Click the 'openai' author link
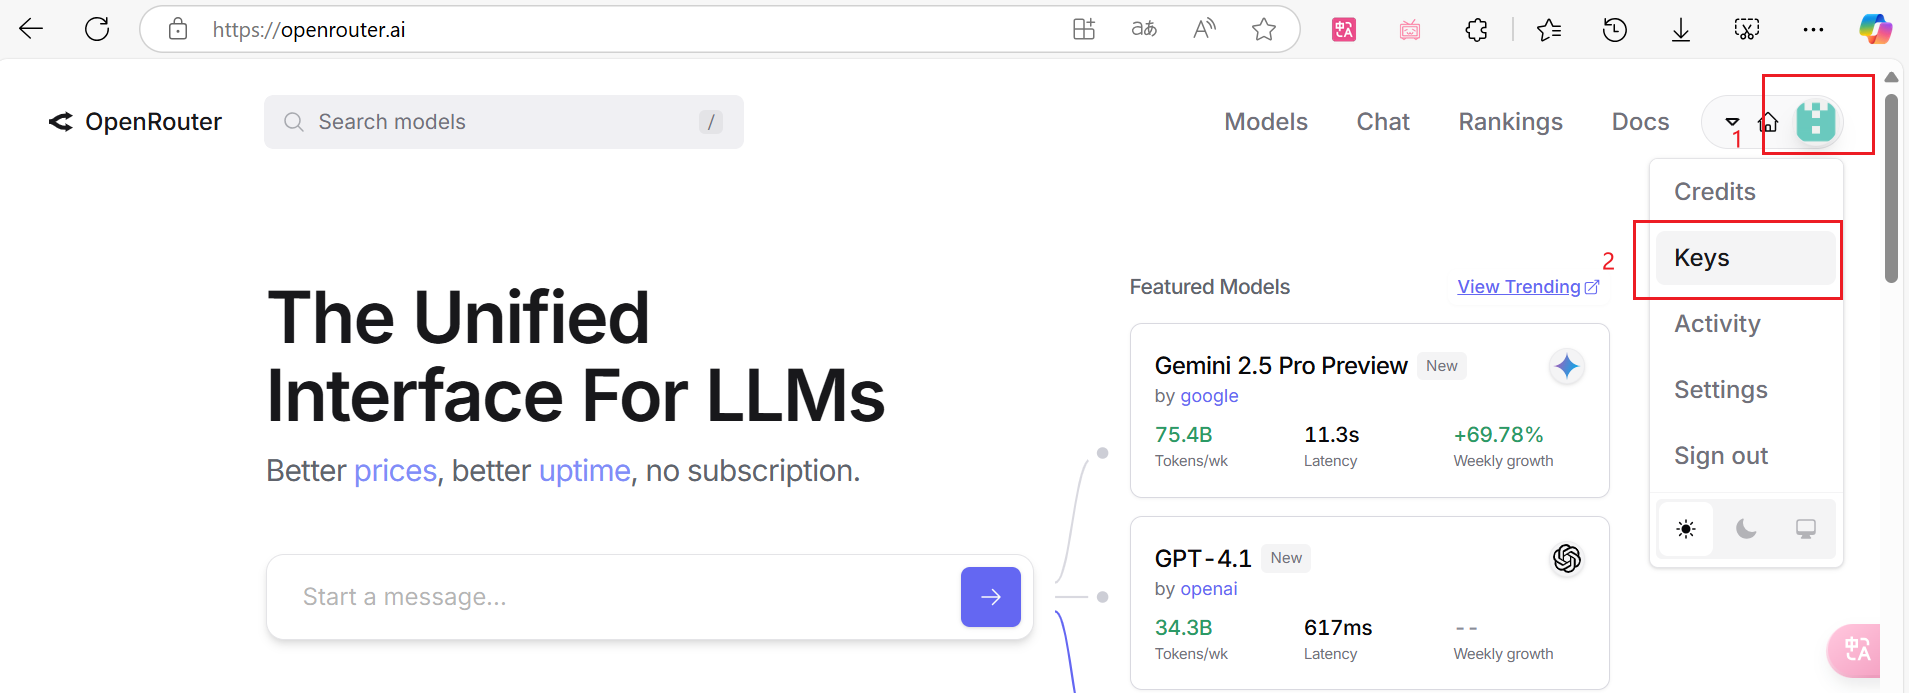1909x693 pixels. 1209,589
